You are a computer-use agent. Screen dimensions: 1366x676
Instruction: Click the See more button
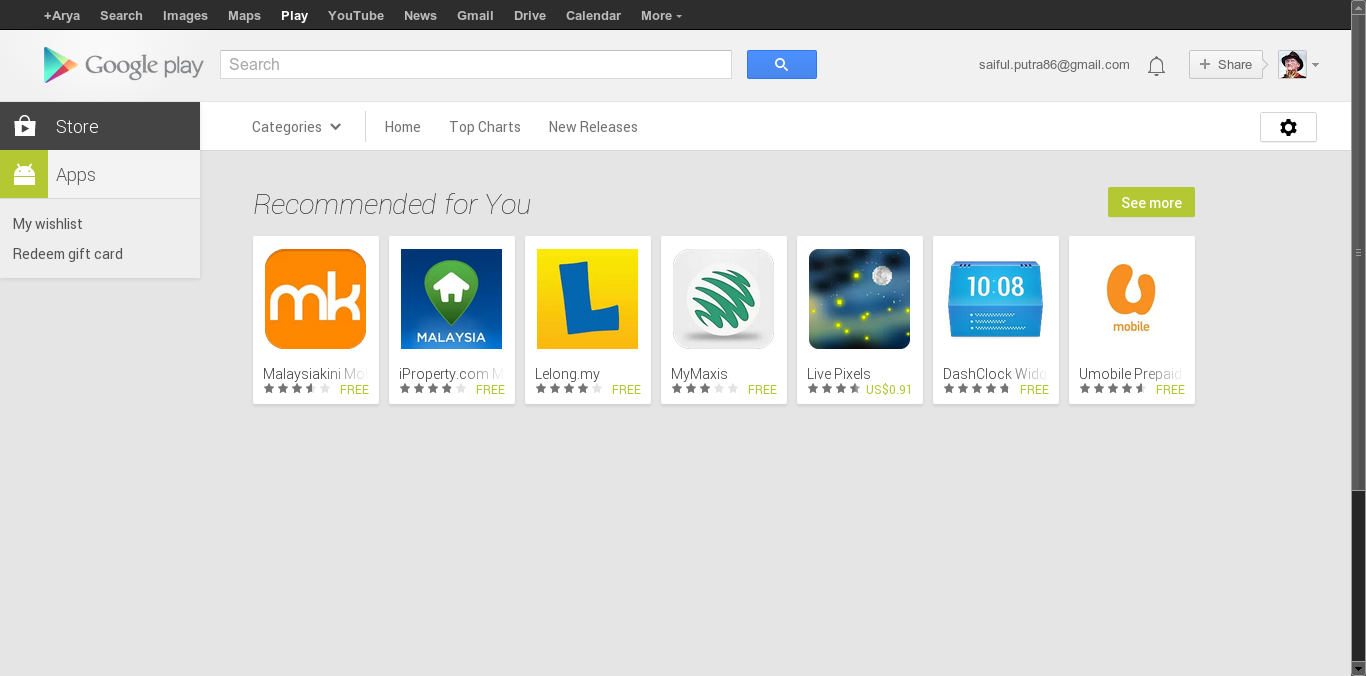[x=1150, y=202]
